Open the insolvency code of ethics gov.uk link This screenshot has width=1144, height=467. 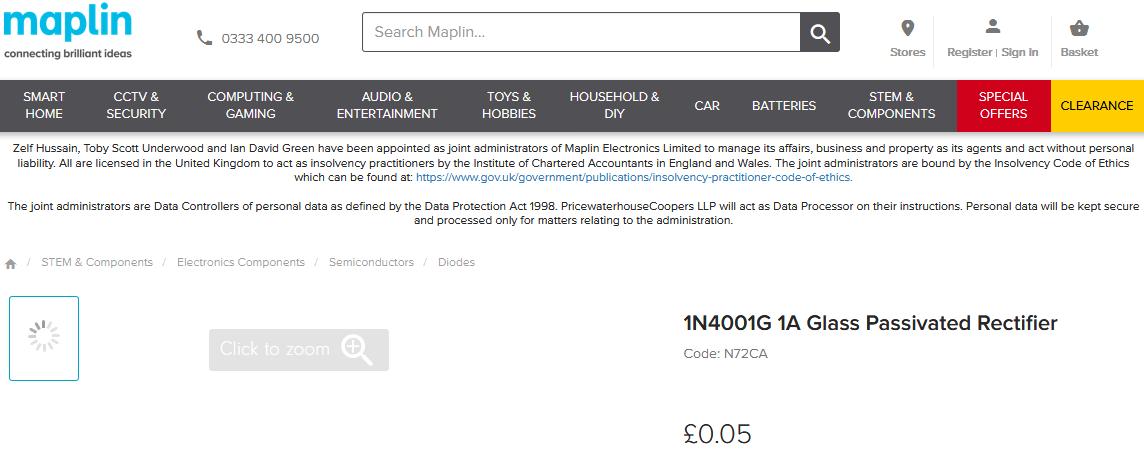634,177
